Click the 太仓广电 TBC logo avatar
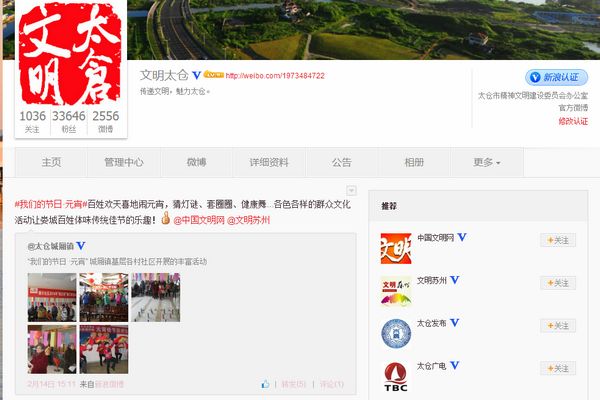 pyautogui.click(x=396, y=377)
